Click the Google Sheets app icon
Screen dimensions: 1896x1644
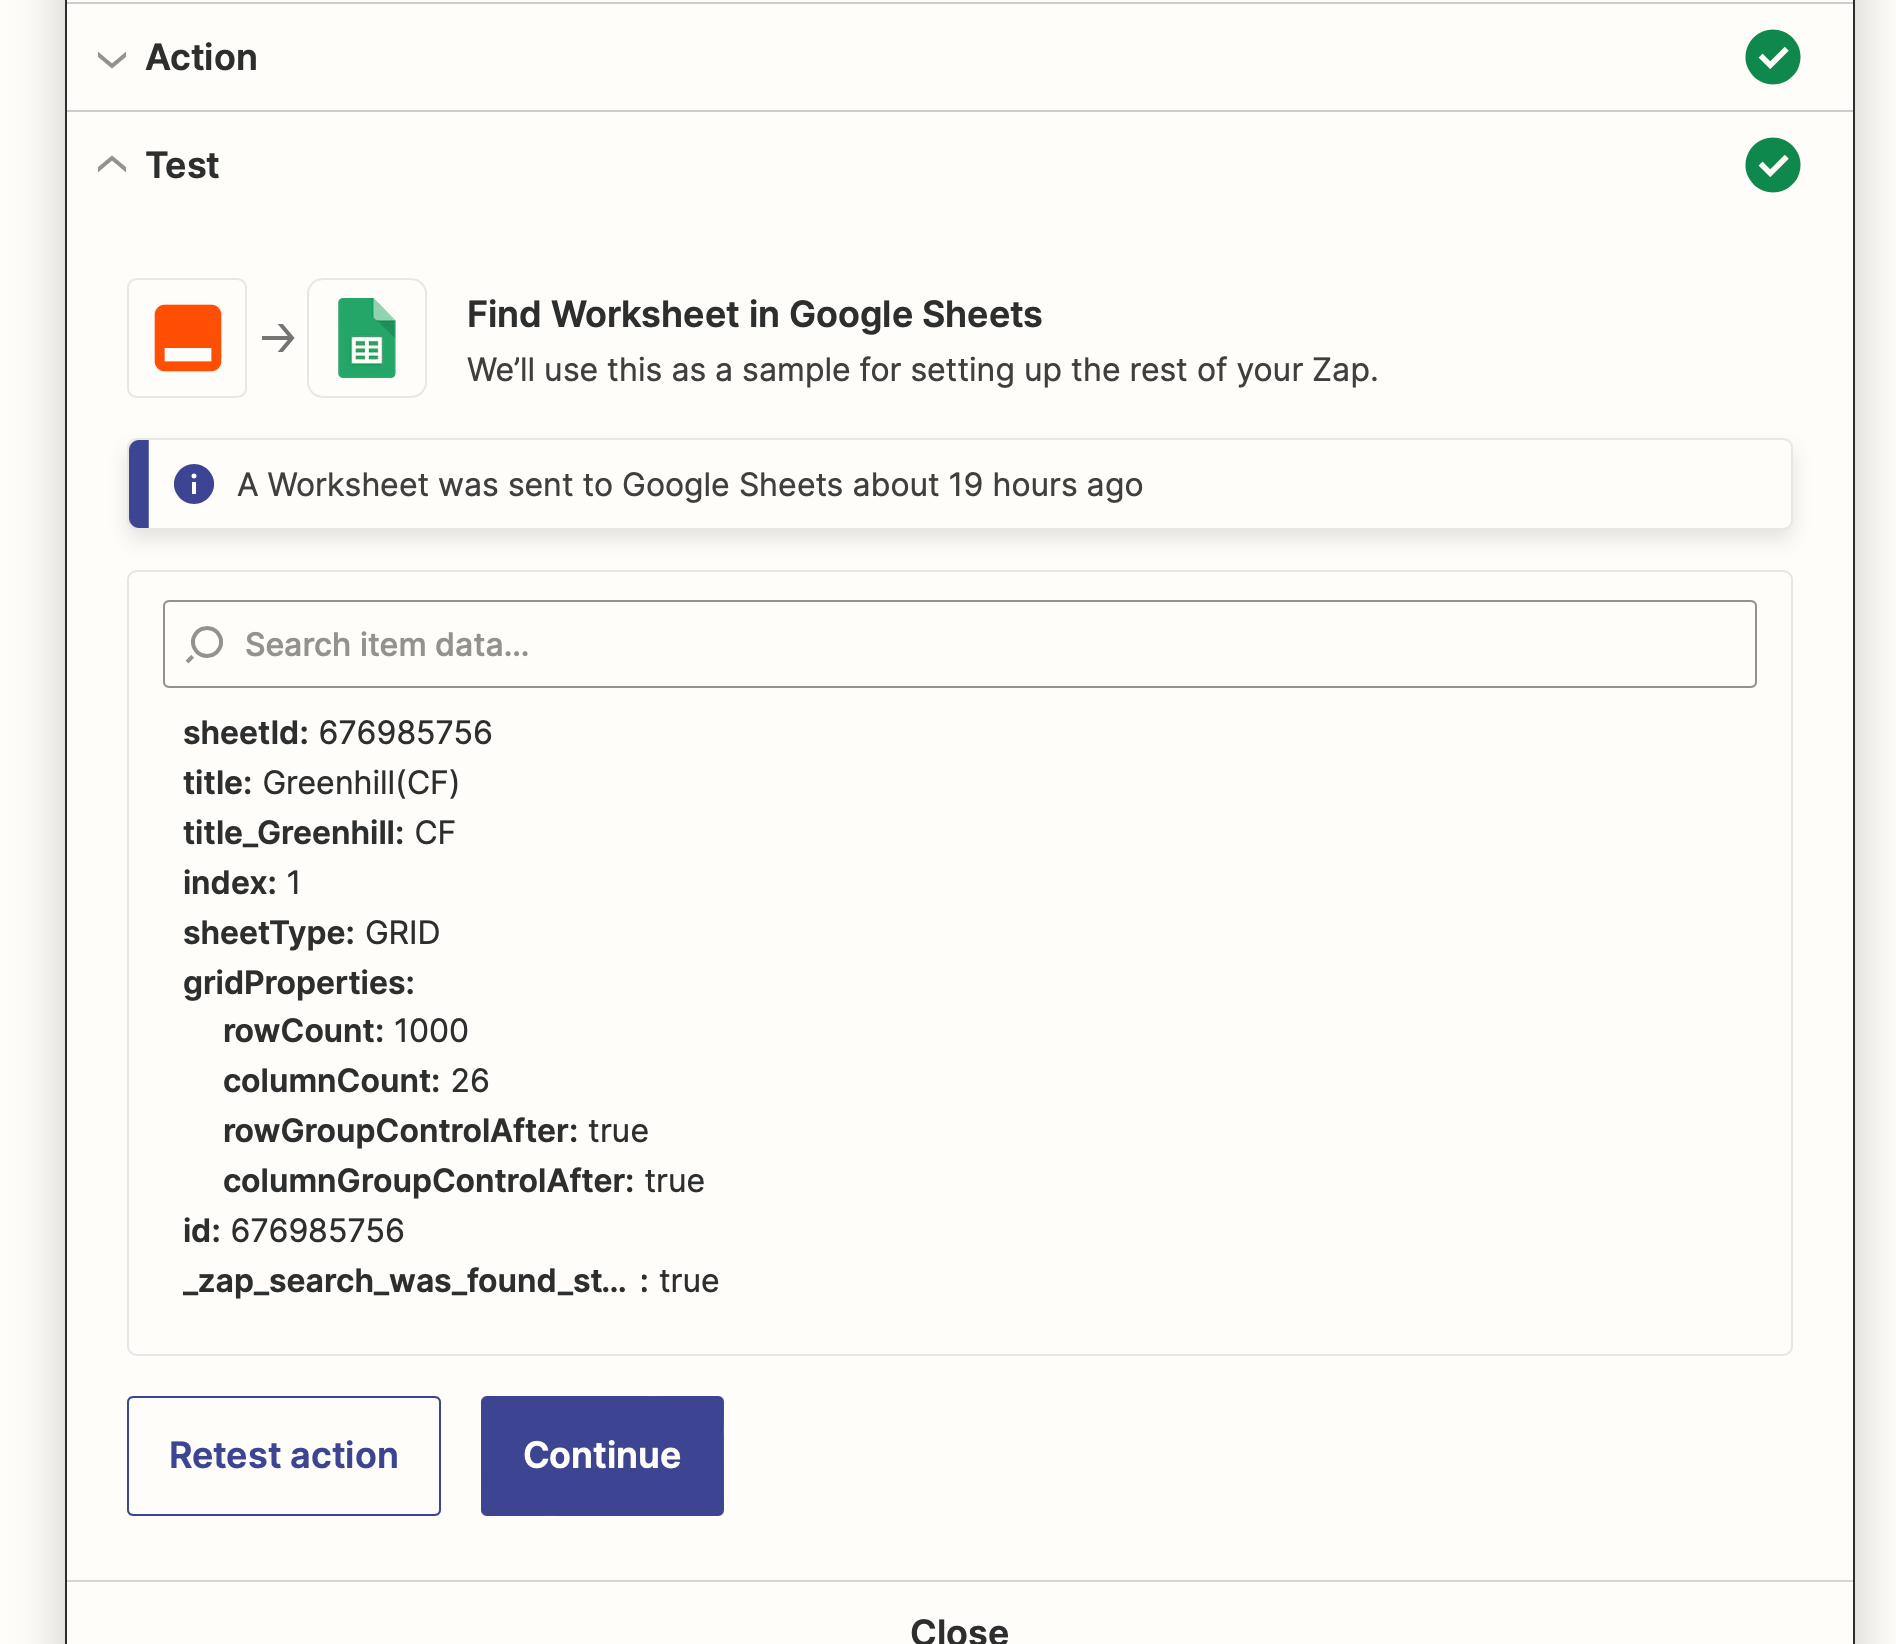pyautogui.click(x=367, y=338)
